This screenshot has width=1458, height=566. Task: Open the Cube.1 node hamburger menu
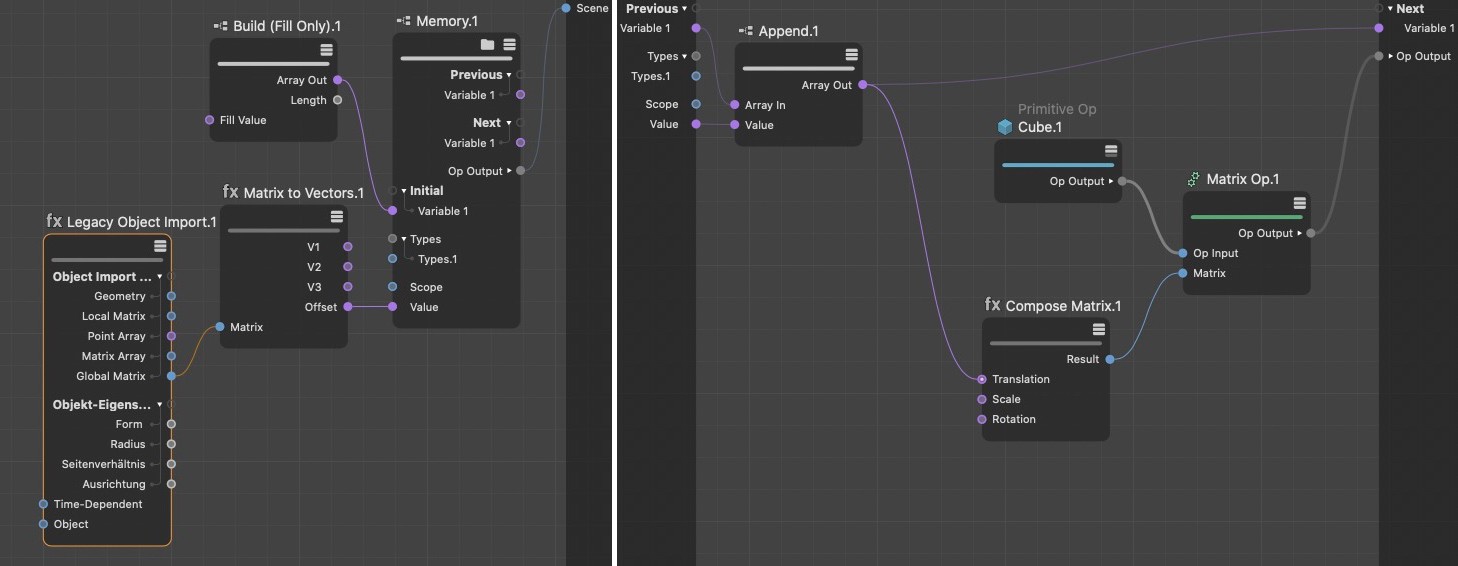point(1111,151)
